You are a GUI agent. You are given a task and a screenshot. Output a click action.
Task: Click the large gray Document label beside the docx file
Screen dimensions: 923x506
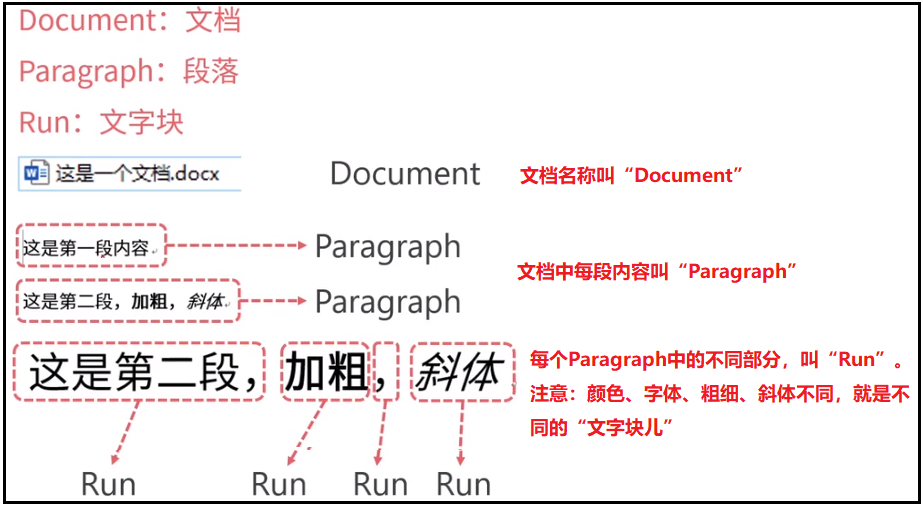[405, 174]
